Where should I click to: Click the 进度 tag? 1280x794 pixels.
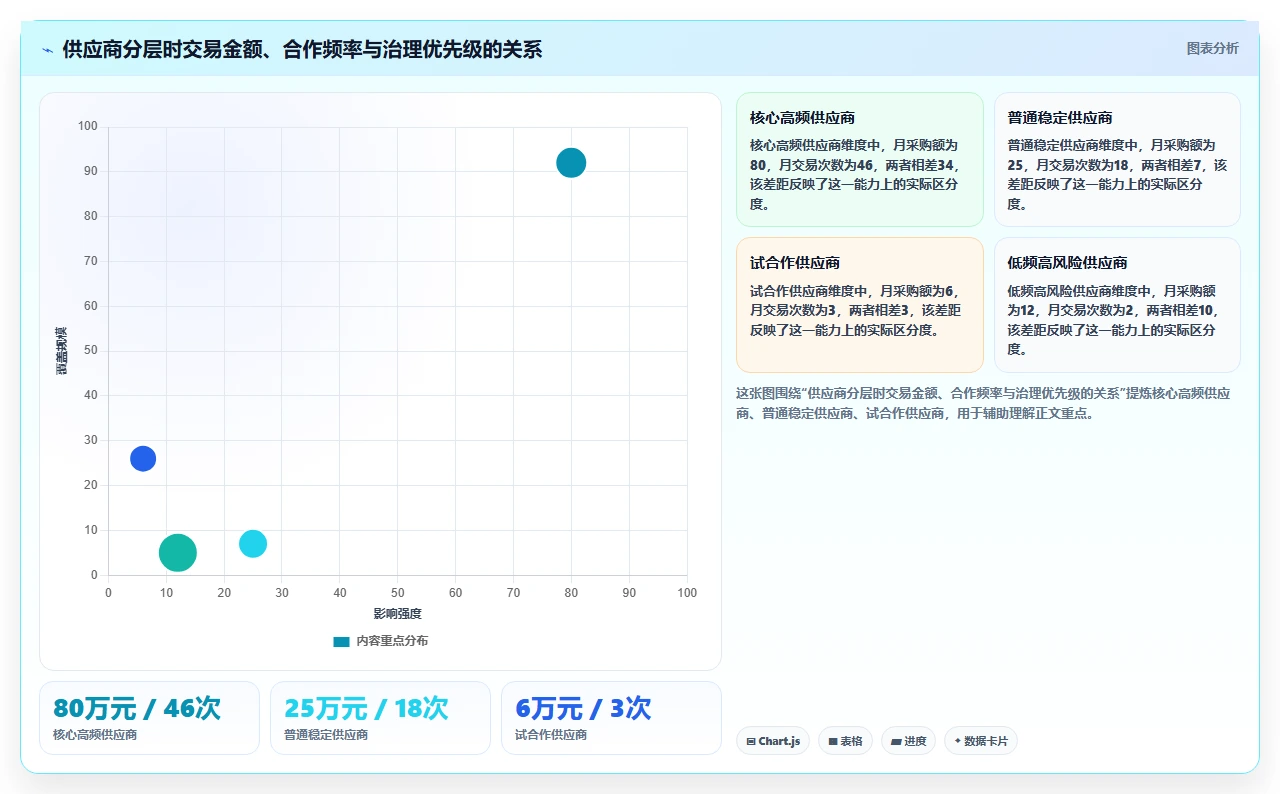click(x=908, y=741)
